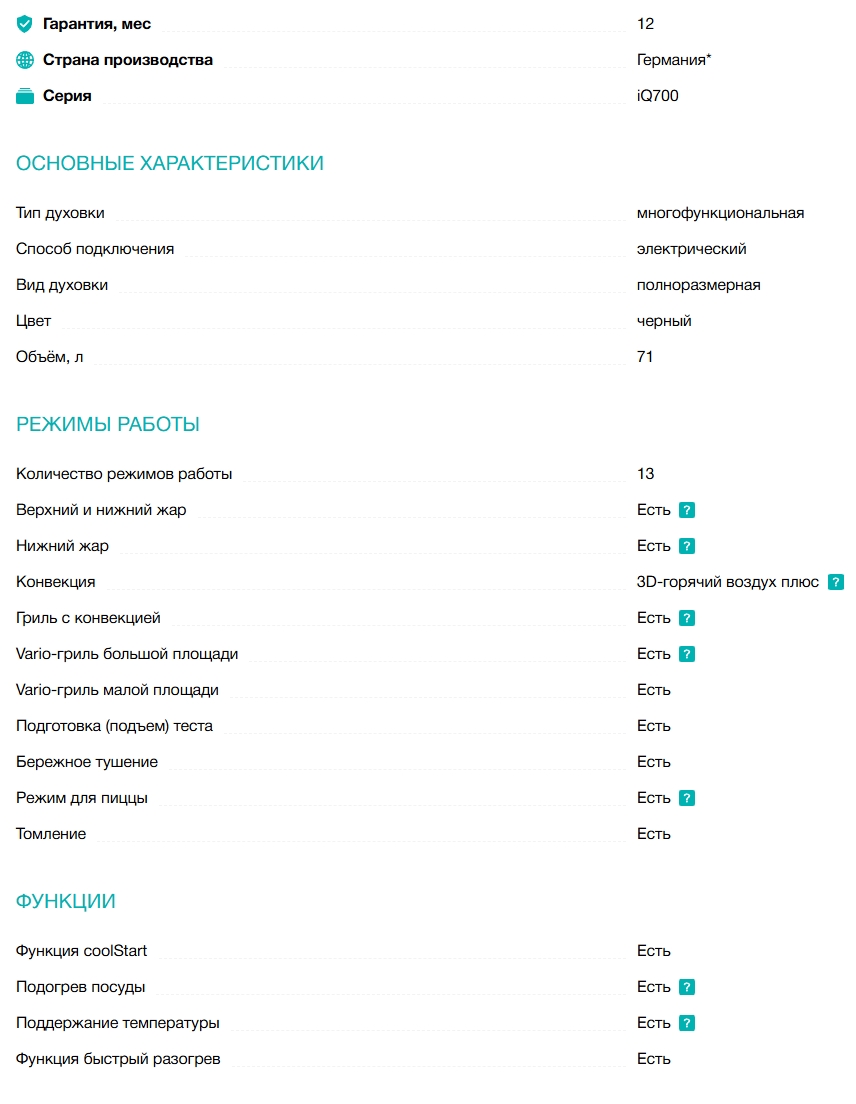Click help icon for Режим для пиццы

[x=687, y=798]
